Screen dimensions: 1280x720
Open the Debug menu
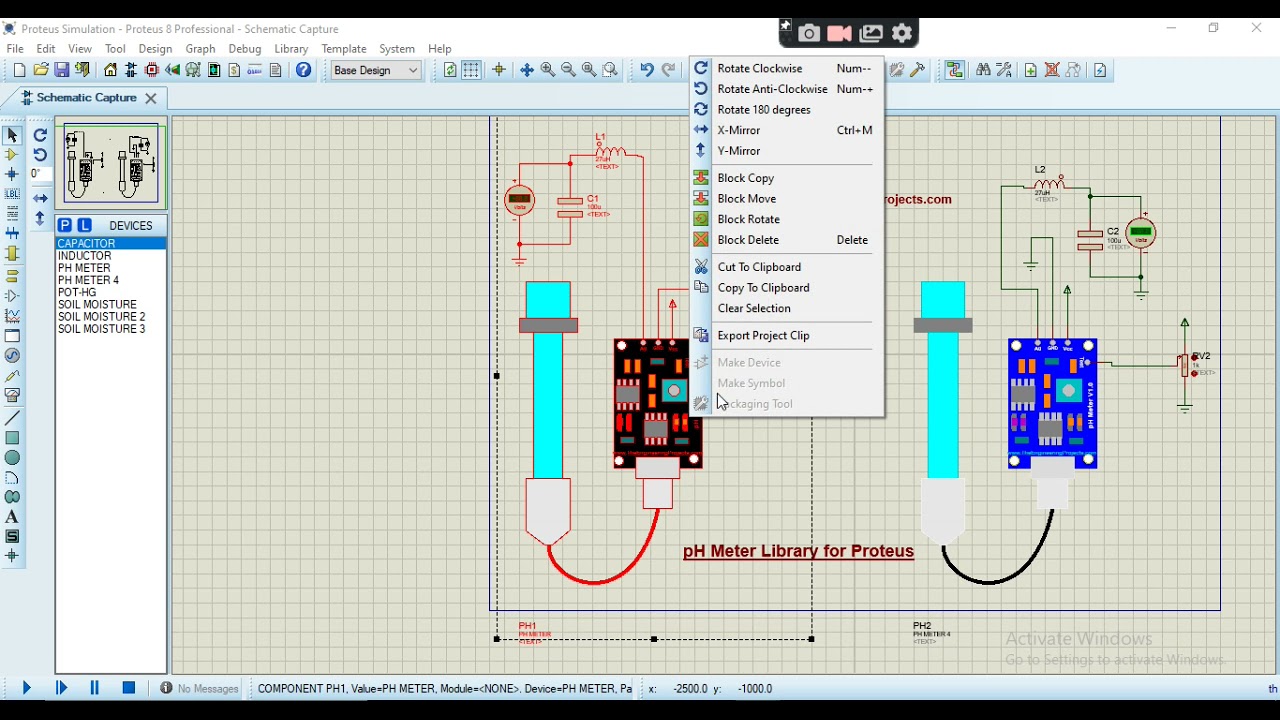click(245, 49)
